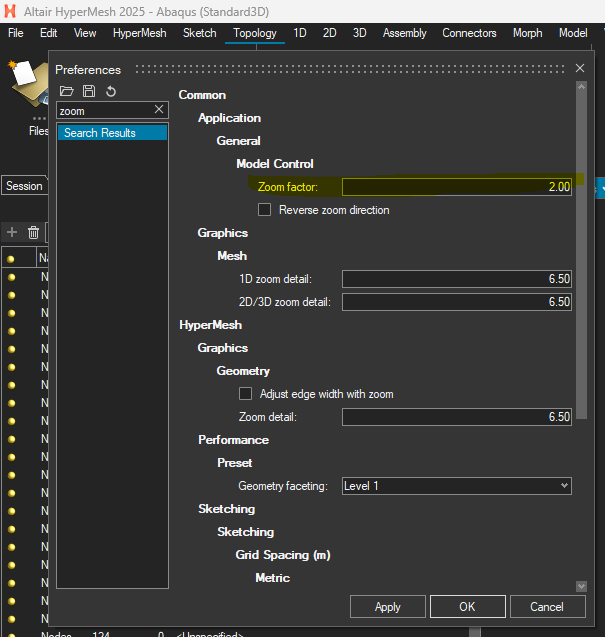
Task: Confirm preferences with OK button
Action: tap(468, 607)
